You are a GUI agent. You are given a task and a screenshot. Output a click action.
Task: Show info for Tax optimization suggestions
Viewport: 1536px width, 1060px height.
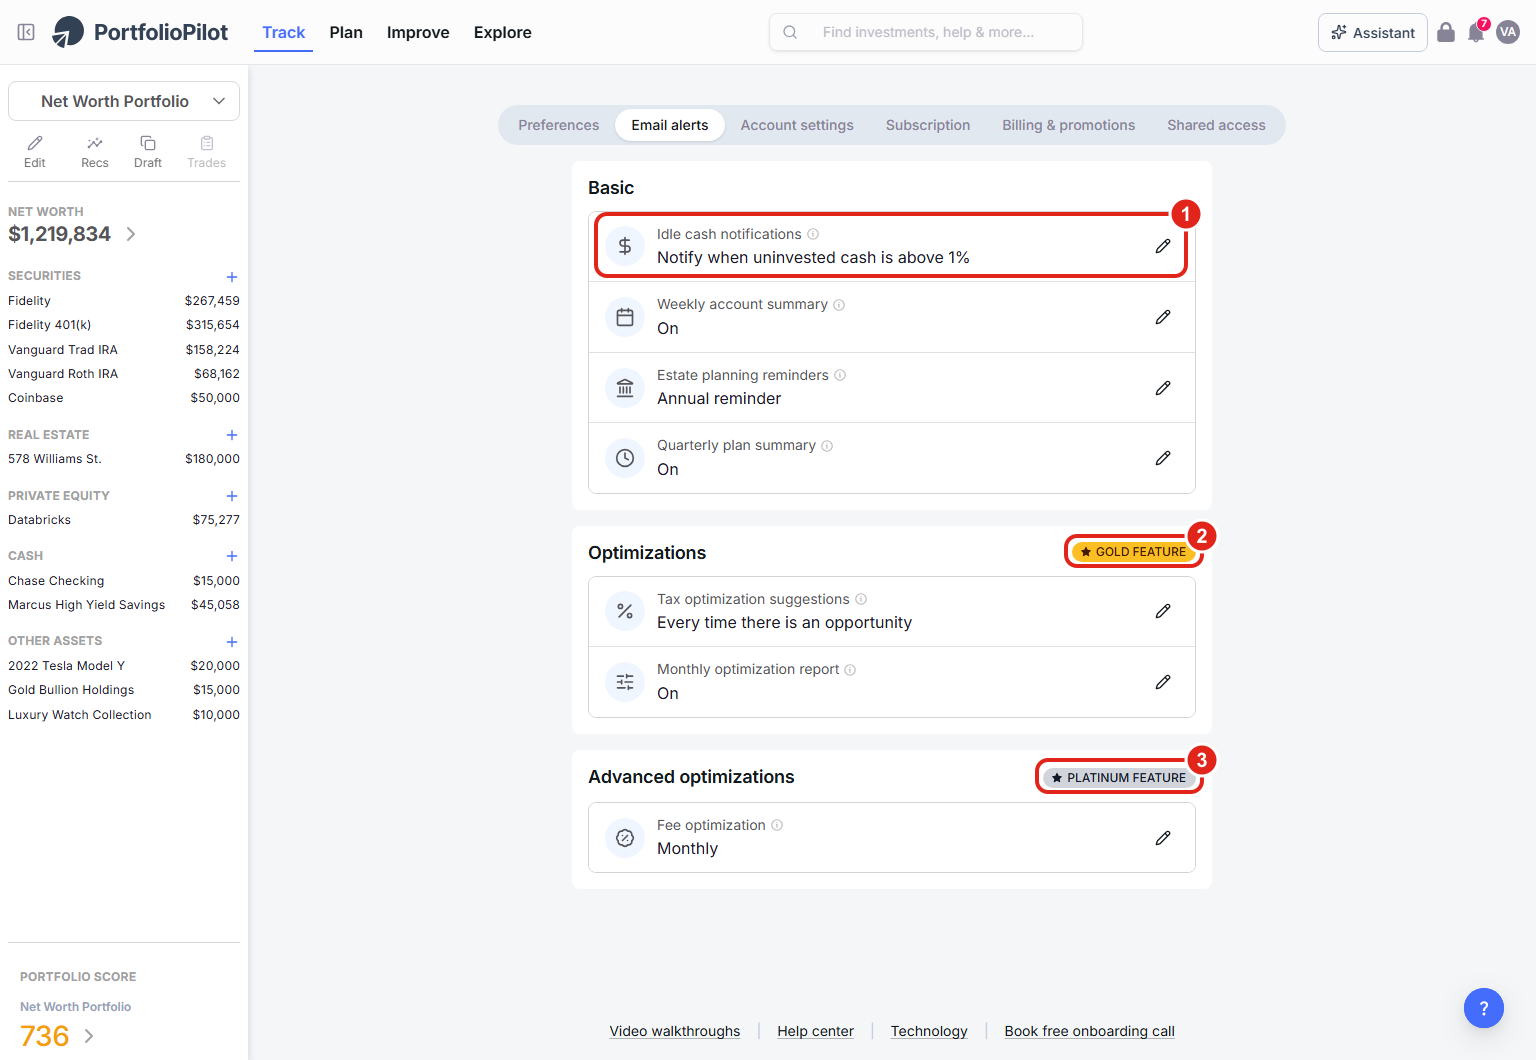tap(861, 599)
